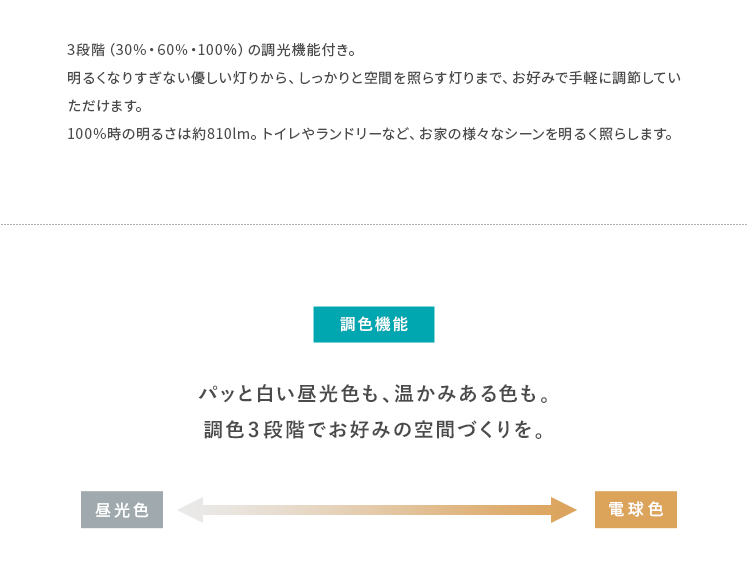
Task: Click the teal 調色機能 badge
Action: click(x=374, y=324)
